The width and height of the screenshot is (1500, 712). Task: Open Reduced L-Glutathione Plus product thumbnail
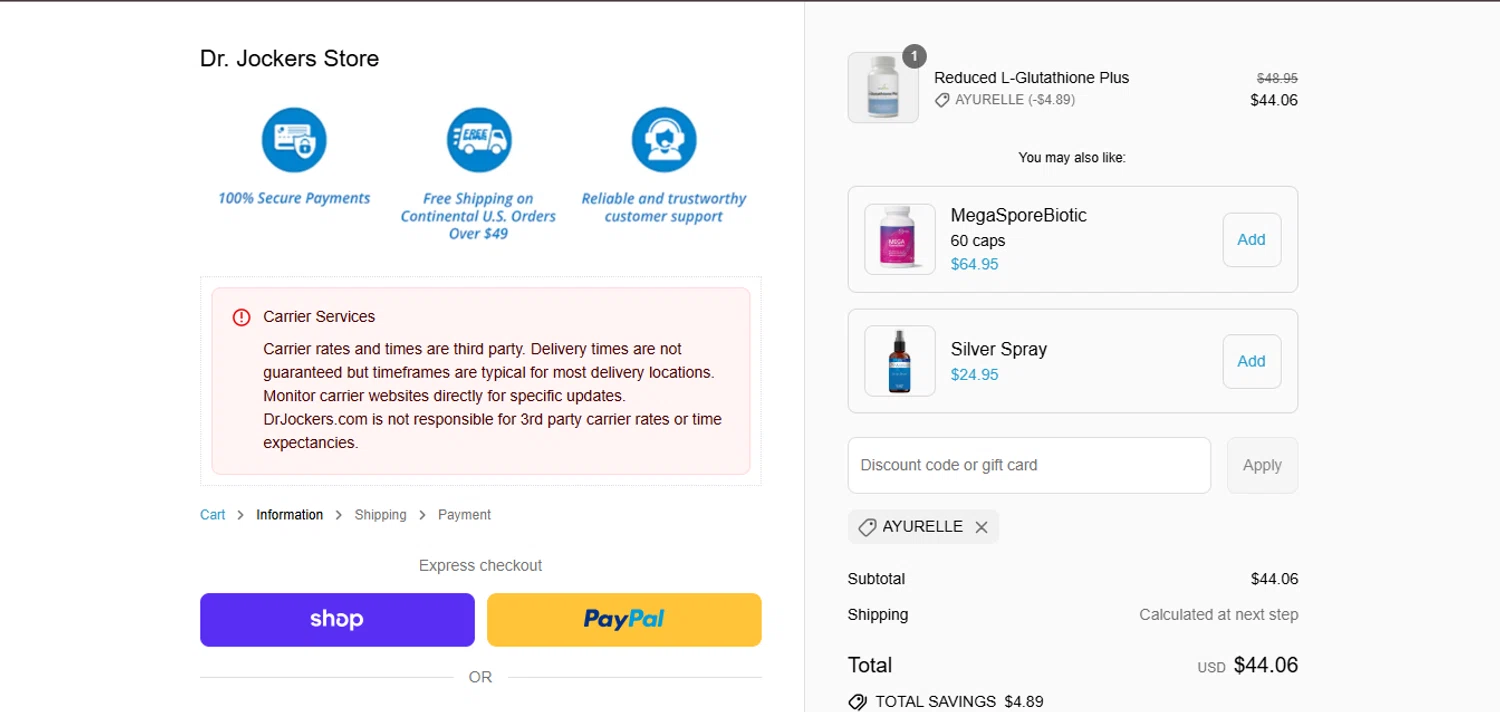pyautogui.click(x=883, y=88)
